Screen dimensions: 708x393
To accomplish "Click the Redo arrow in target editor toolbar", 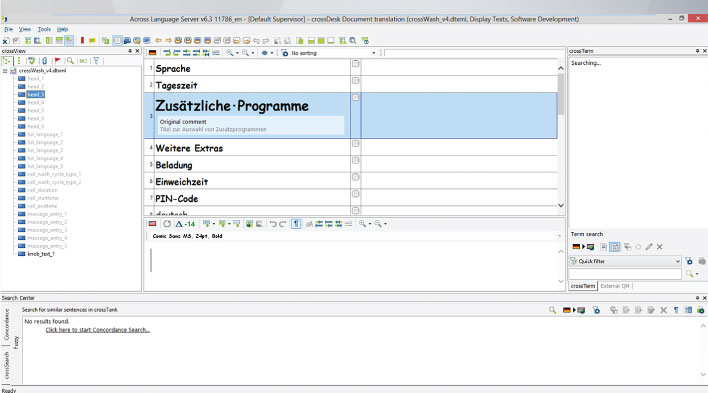I will click(x=283, y=224).
